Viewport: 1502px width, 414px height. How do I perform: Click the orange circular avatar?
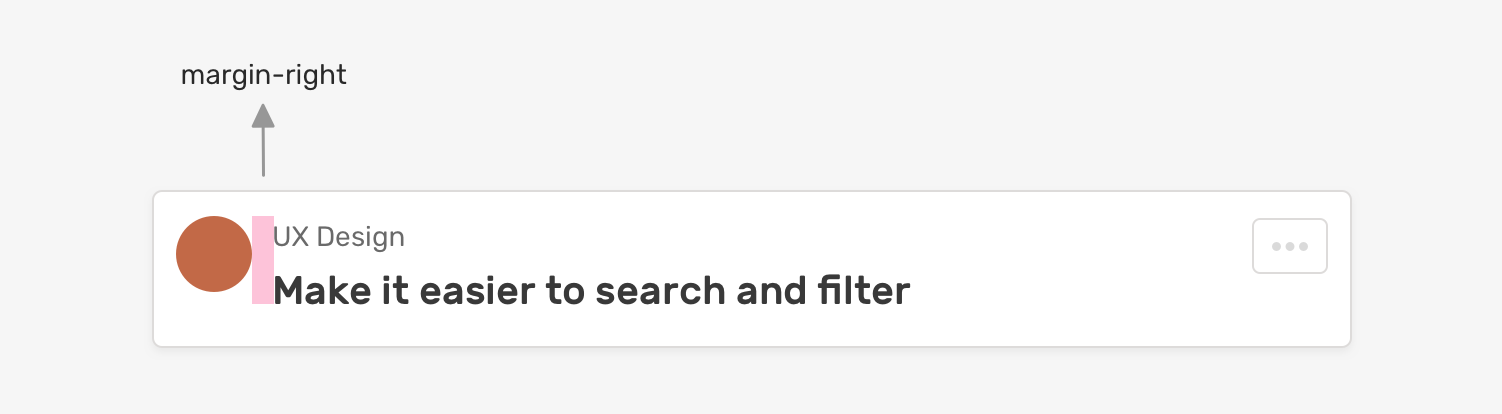tap(213, 254)
